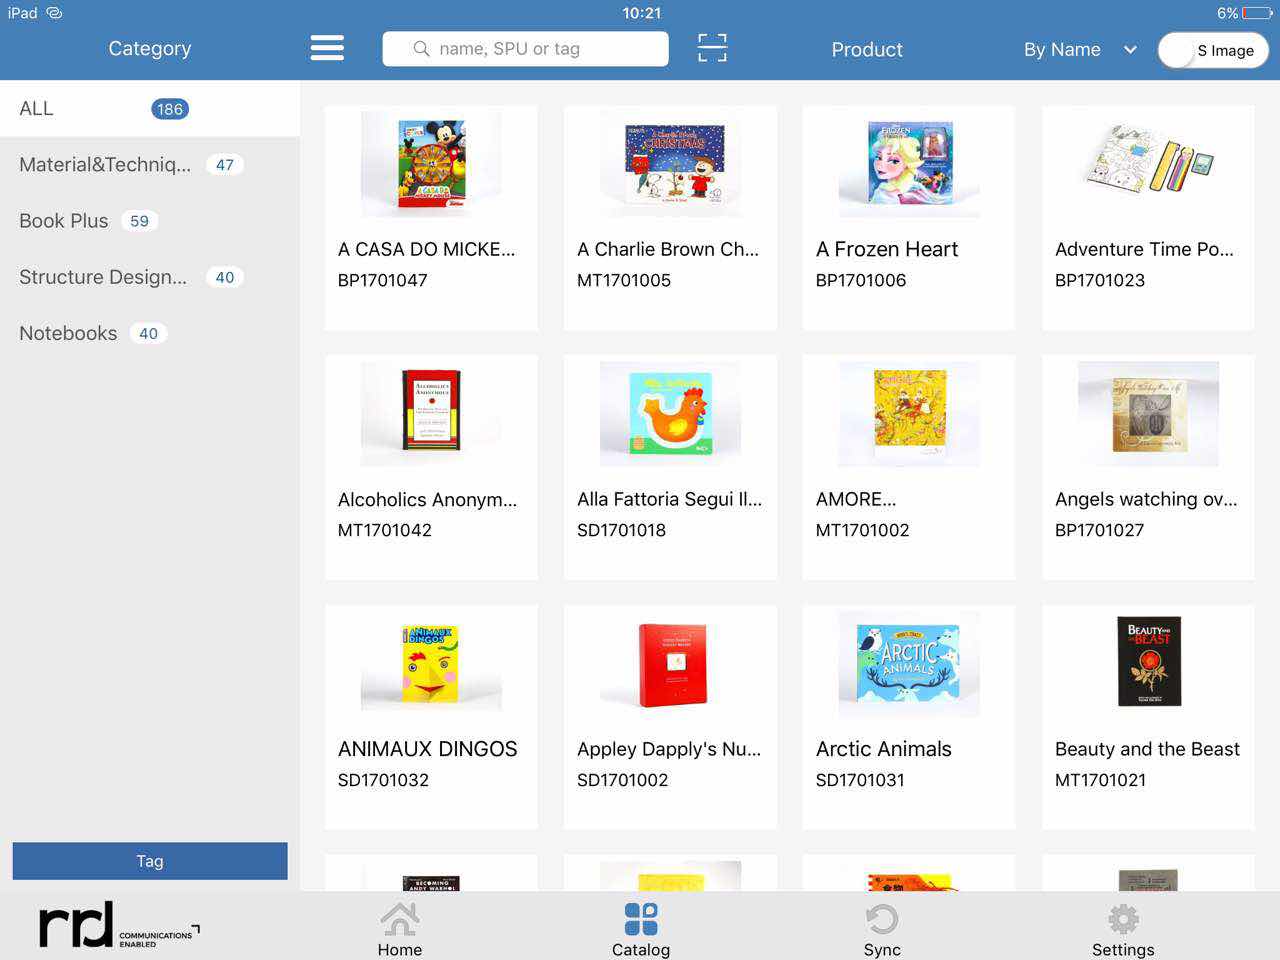This screenshot has width=1280, height=960.
Task: Click the Category header label
Action: pos(150,48)
